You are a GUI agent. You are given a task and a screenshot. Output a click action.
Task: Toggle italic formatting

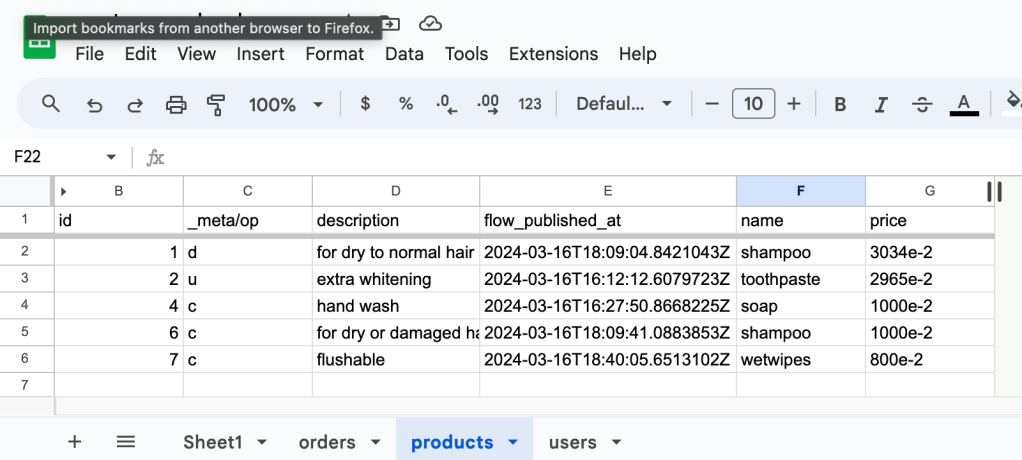(x=881, y=104)
